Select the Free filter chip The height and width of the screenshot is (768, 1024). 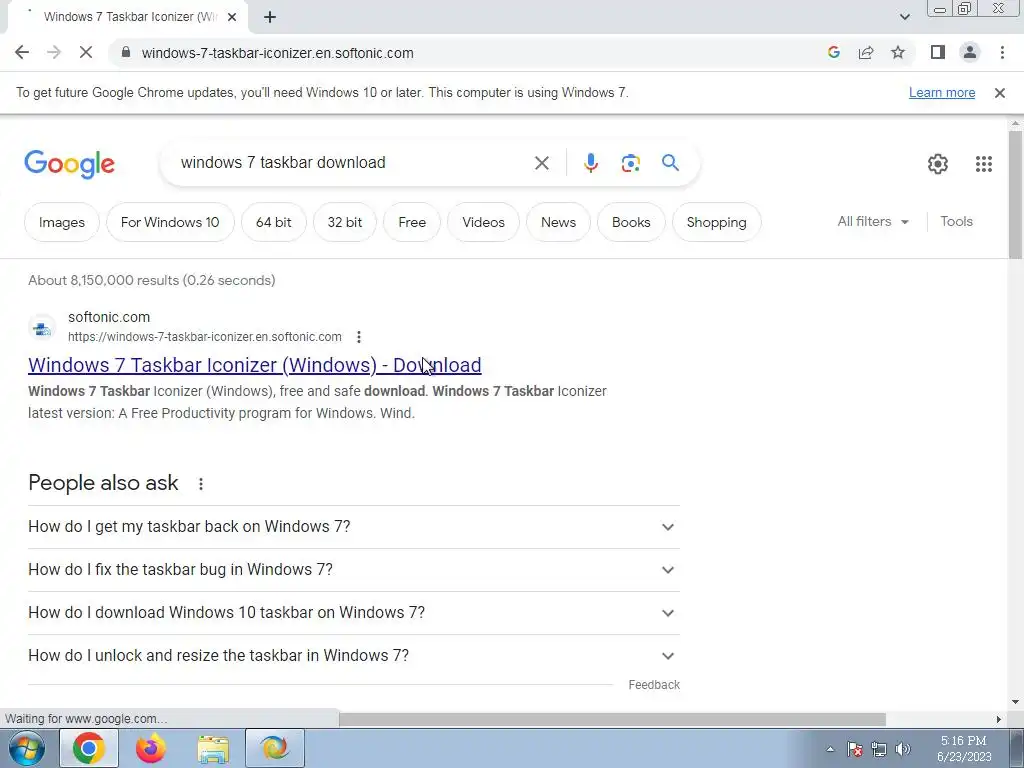click(x=412, y=222)
